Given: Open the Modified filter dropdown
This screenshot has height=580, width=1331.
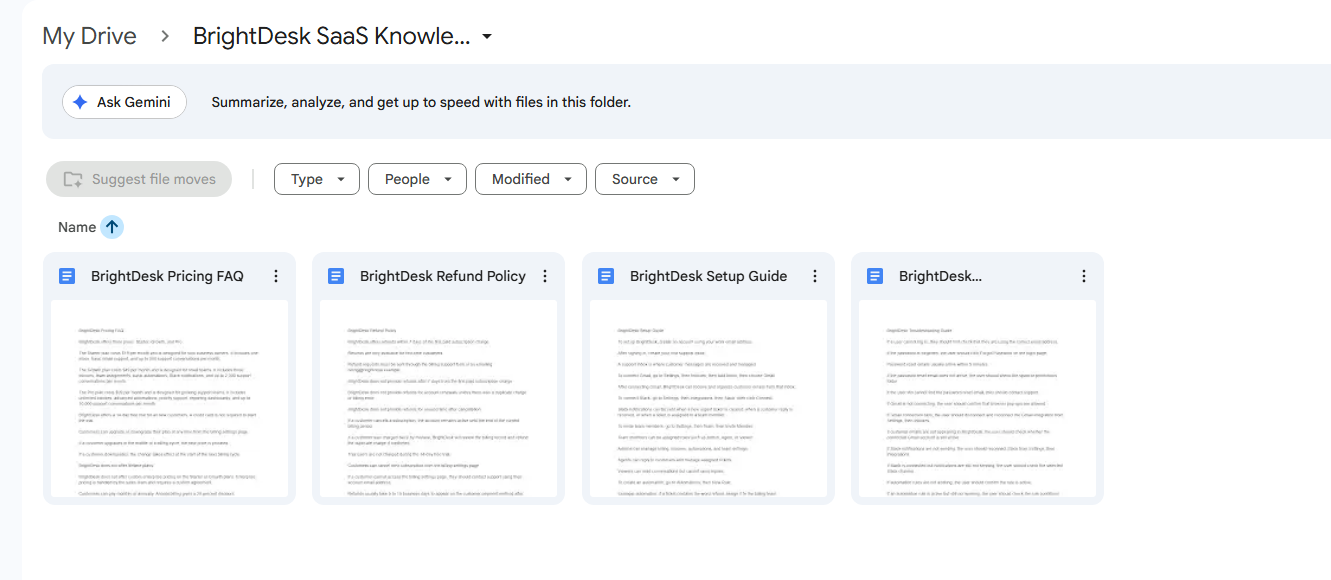Looking at the screenshot, I should click(x=530, y=179).
